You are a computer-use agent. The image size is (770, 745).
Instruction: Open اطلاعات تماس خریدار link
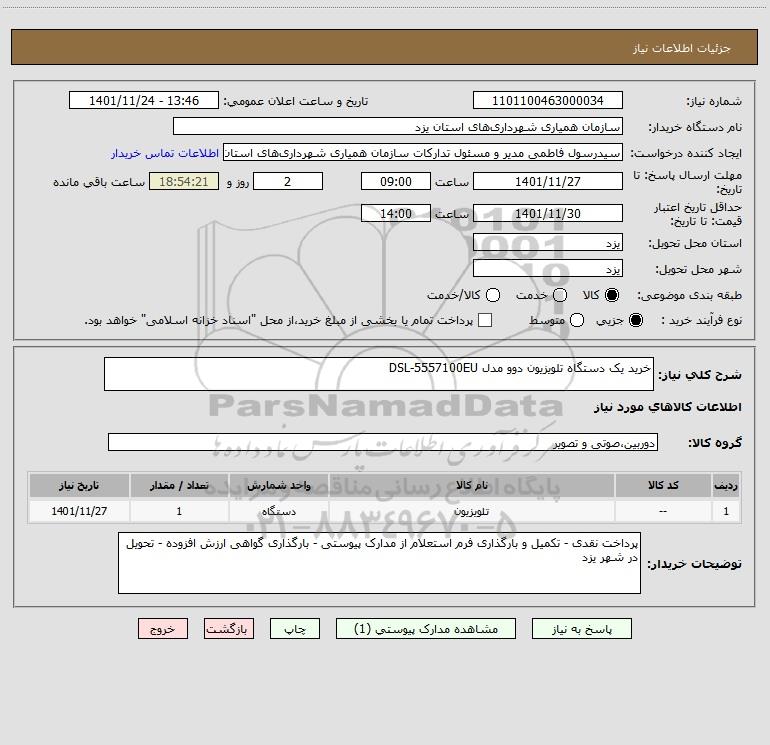[x=165, y=153]
